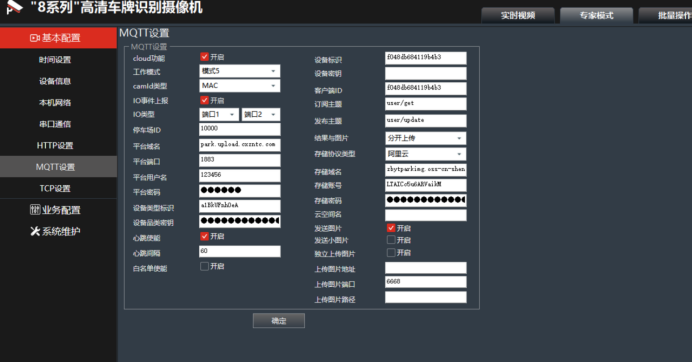
Task: Click the empty 设备密钥 input field
Action: coord(425,73)
